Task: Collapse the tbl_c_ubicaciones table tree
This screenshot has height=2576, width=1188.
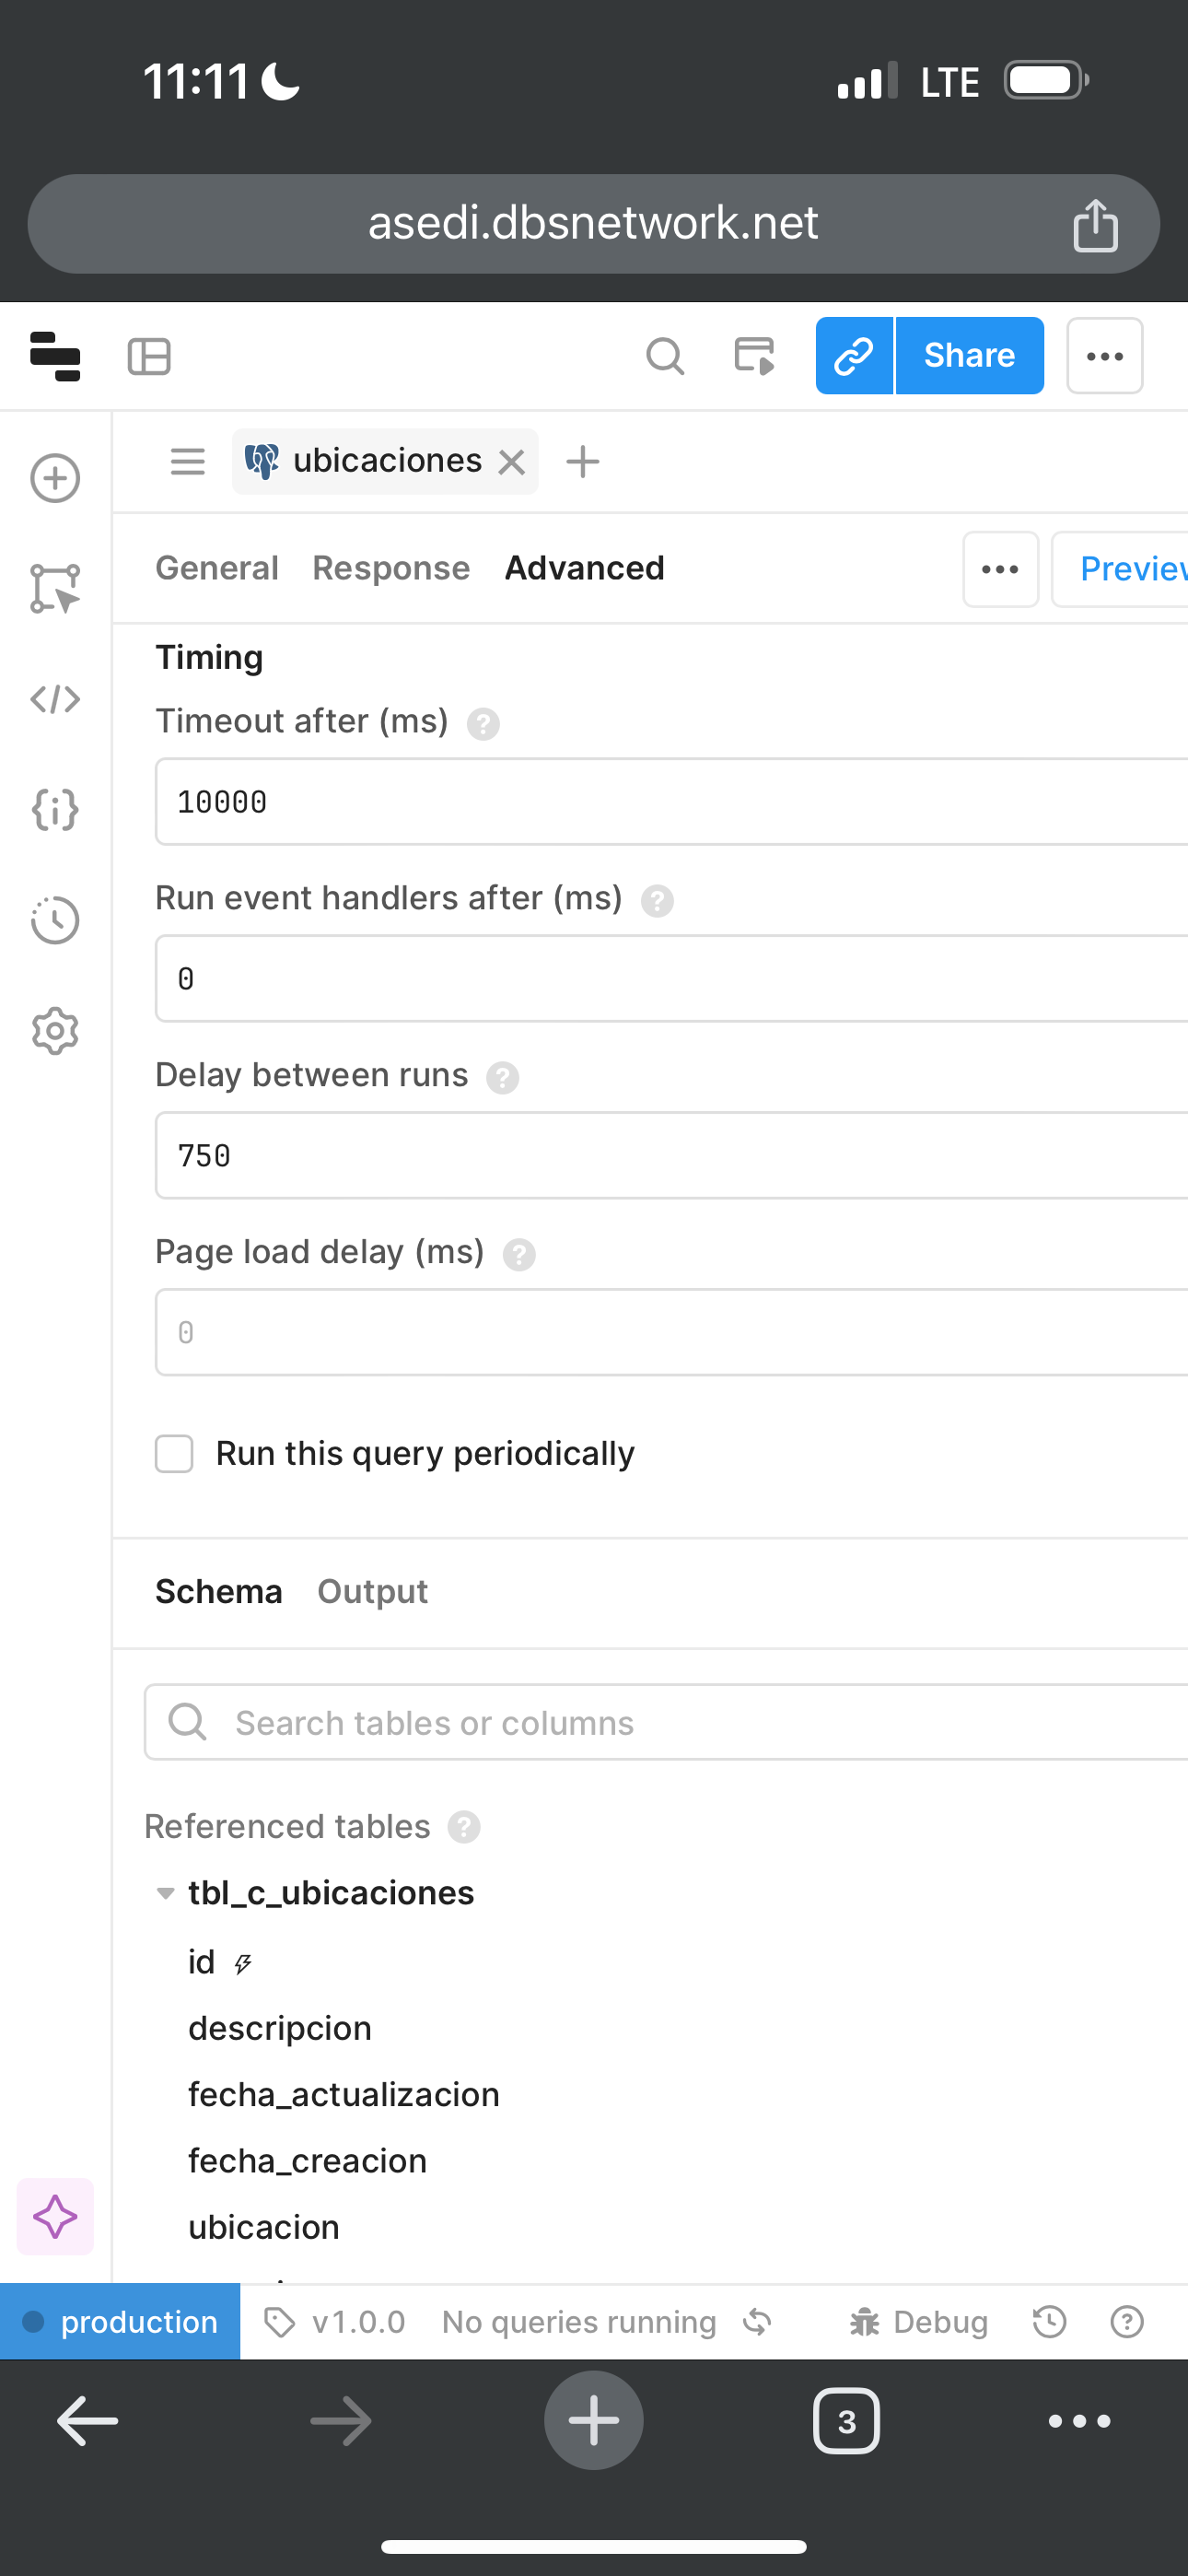Action: 166,1893
